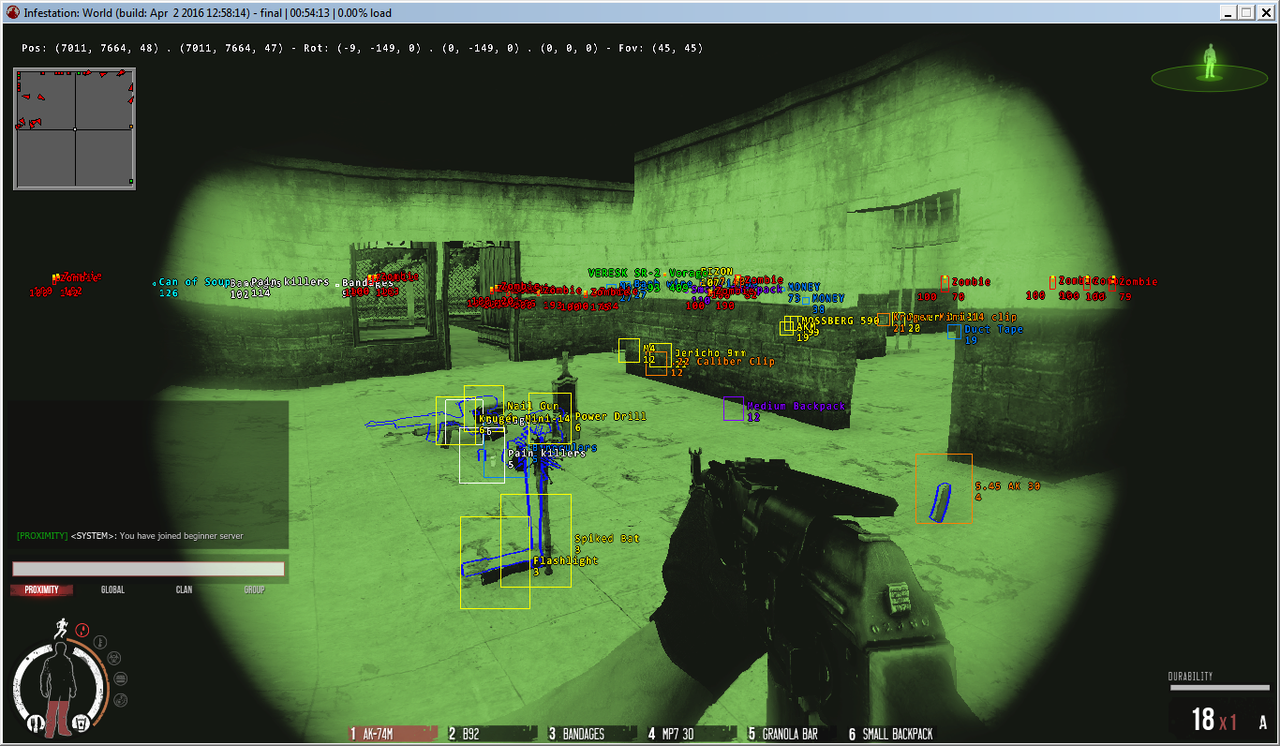Click the Power Drill item label
The width and height of the screenshot is (1280, 746).
pos(610,417)
